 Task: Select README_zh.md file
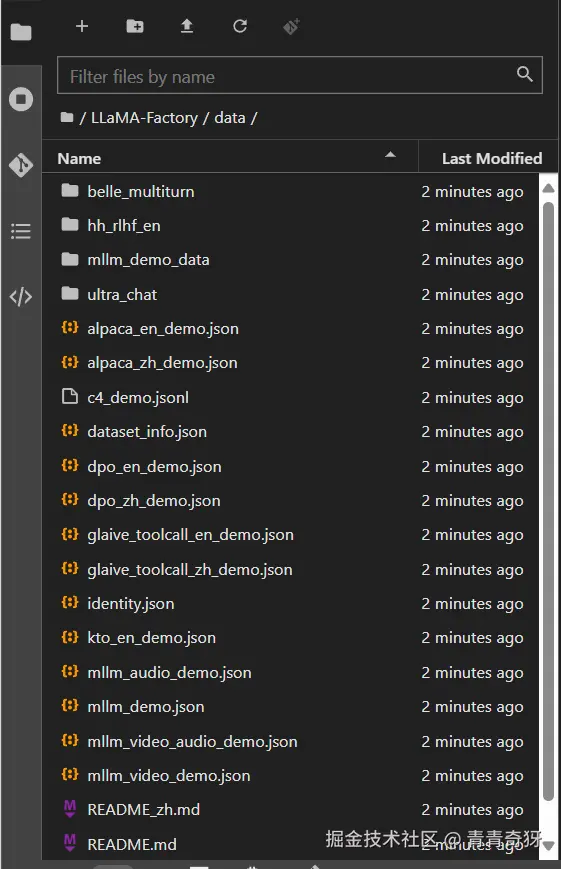(x=290, y=810)
